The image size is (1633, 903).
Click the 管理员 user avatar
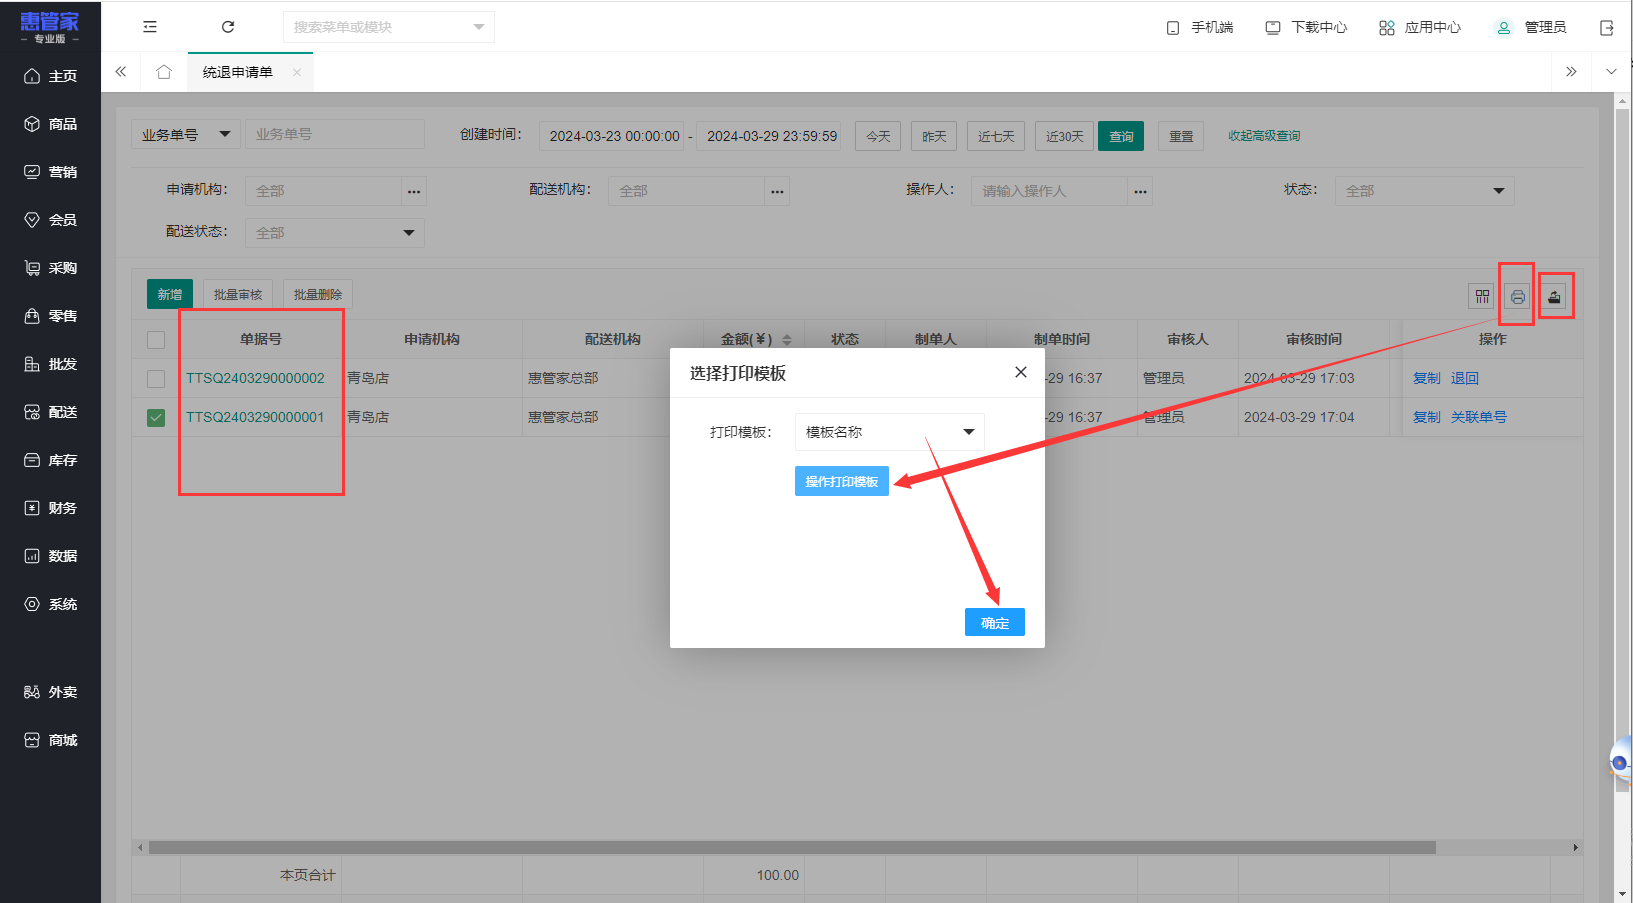[x=1503, y=27]
